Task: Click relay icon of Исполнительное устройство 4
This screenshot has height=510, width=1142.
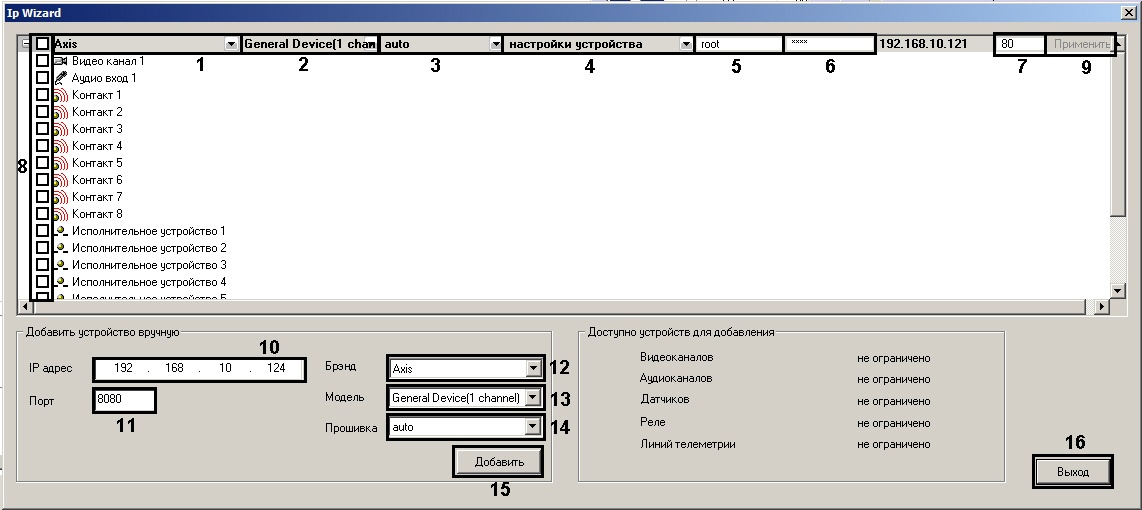Action: pos(61,282)
